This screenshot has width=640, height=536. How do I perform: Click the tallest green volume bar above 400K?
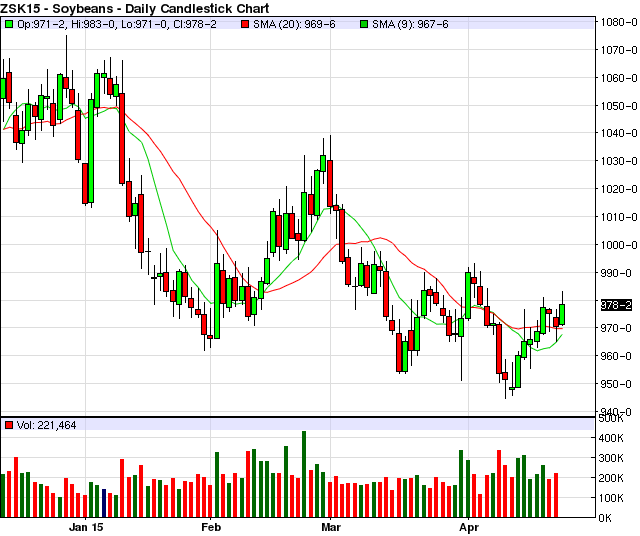[304, 474]
